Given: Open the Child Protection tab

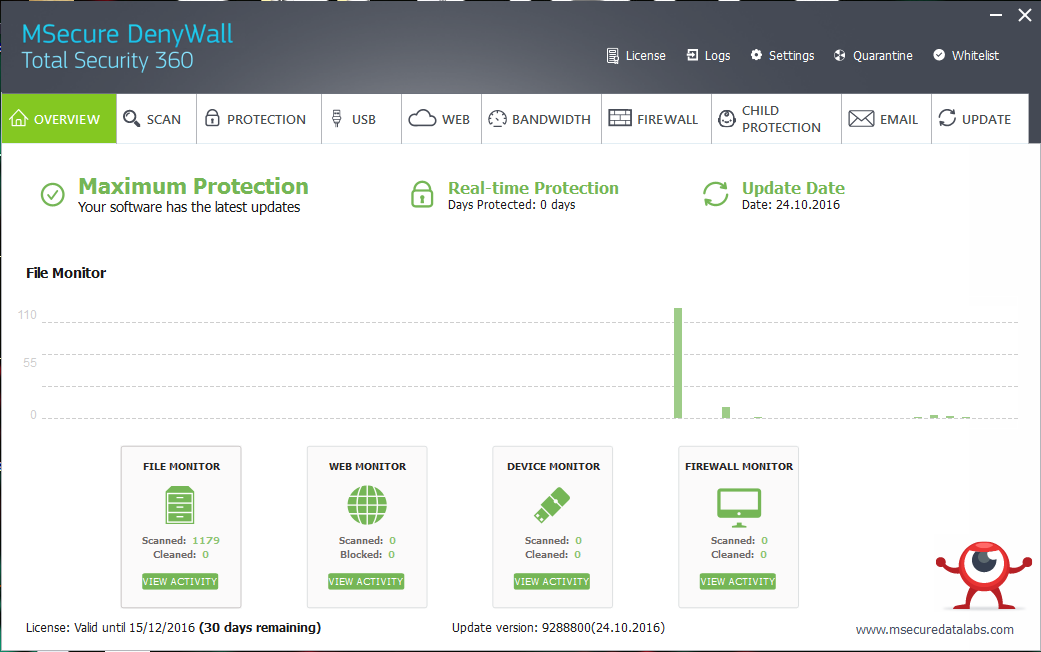Looking at the screenshot, I should (x=777, y=119).
